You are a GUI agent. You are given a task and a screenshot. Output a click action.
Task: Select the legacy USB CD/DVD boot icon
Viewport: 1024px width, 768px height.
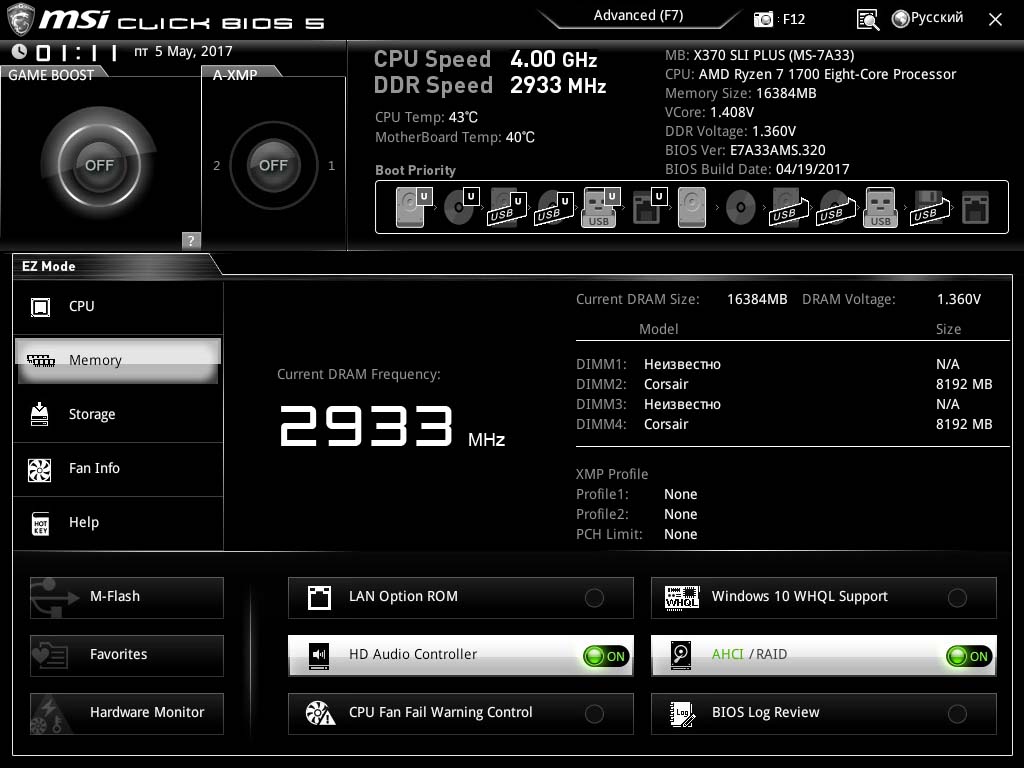coord(835,208)
